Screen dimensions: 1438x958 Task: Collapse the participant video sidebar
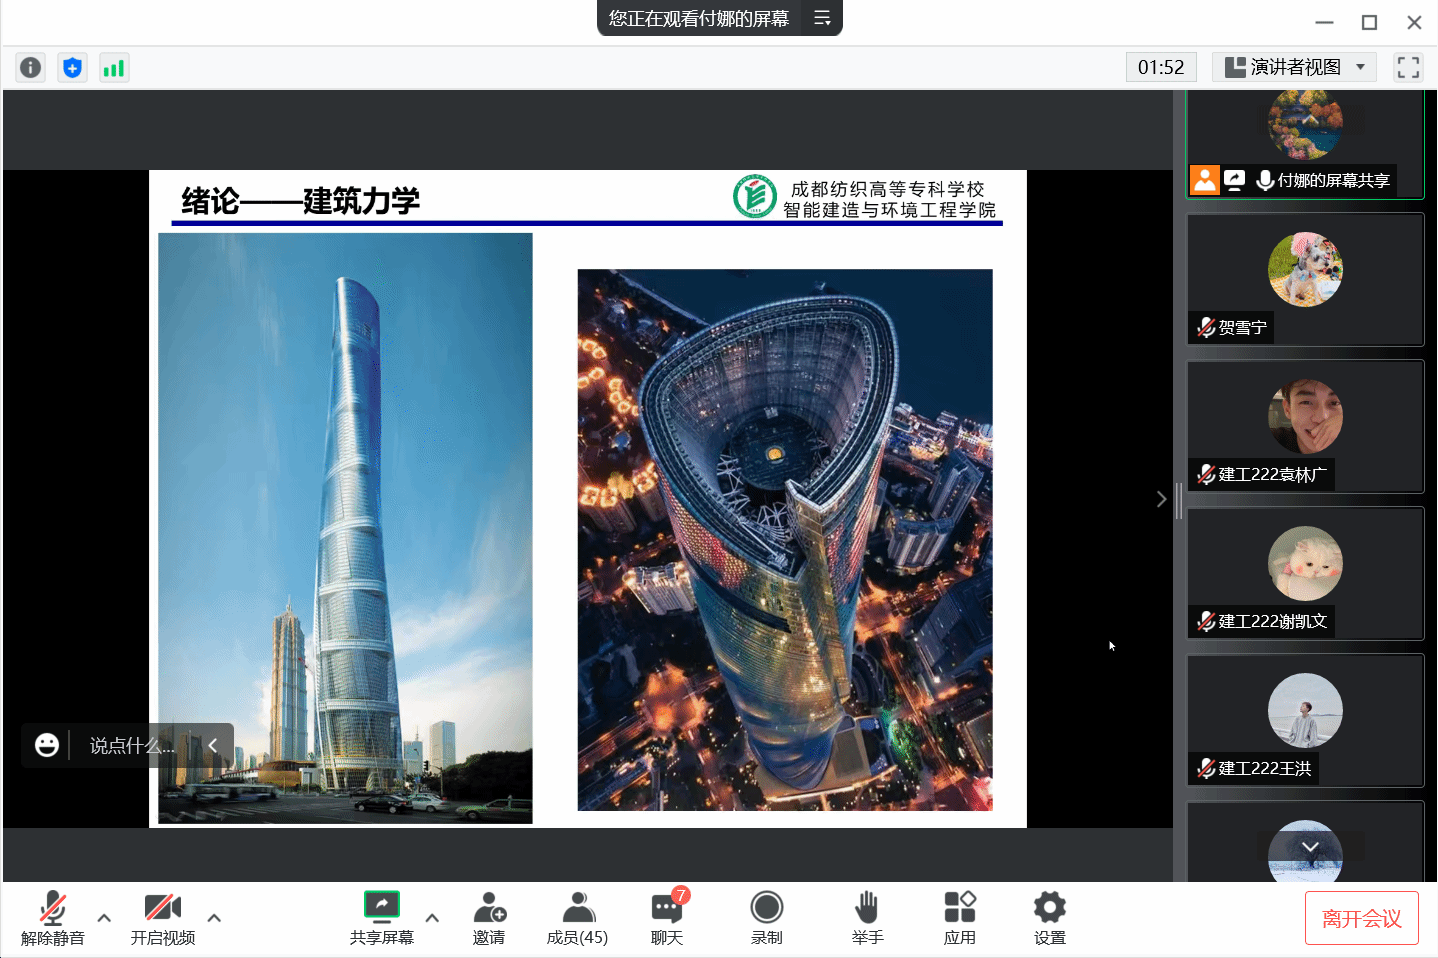coord(1161,499)
